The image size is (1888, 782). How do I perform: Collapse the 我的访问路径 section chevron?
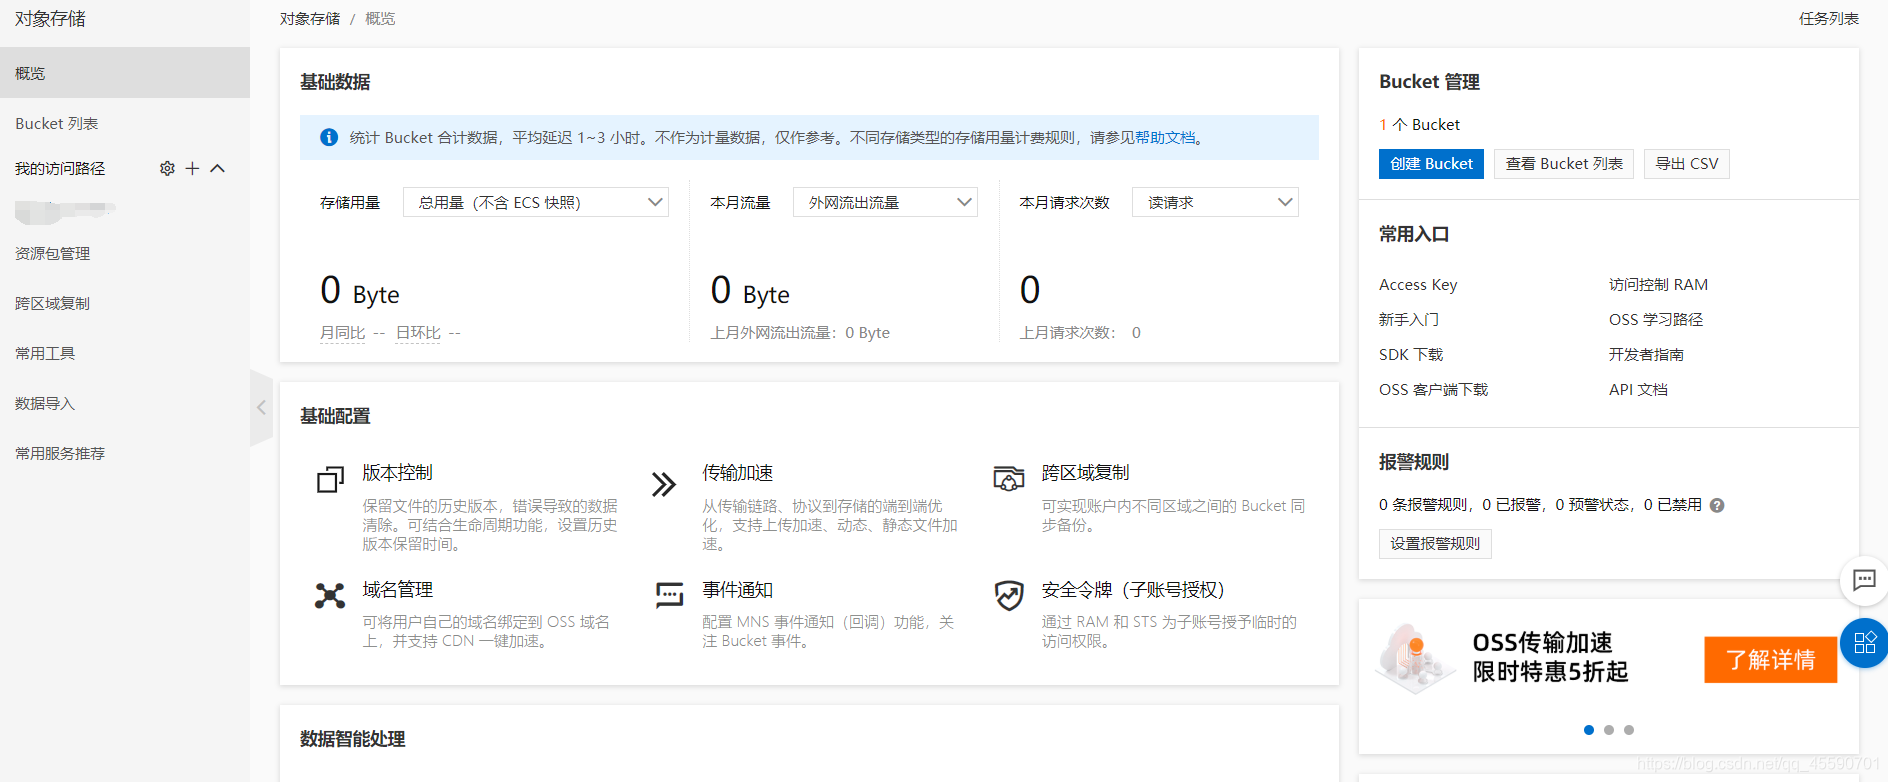(x=217, y=169)
